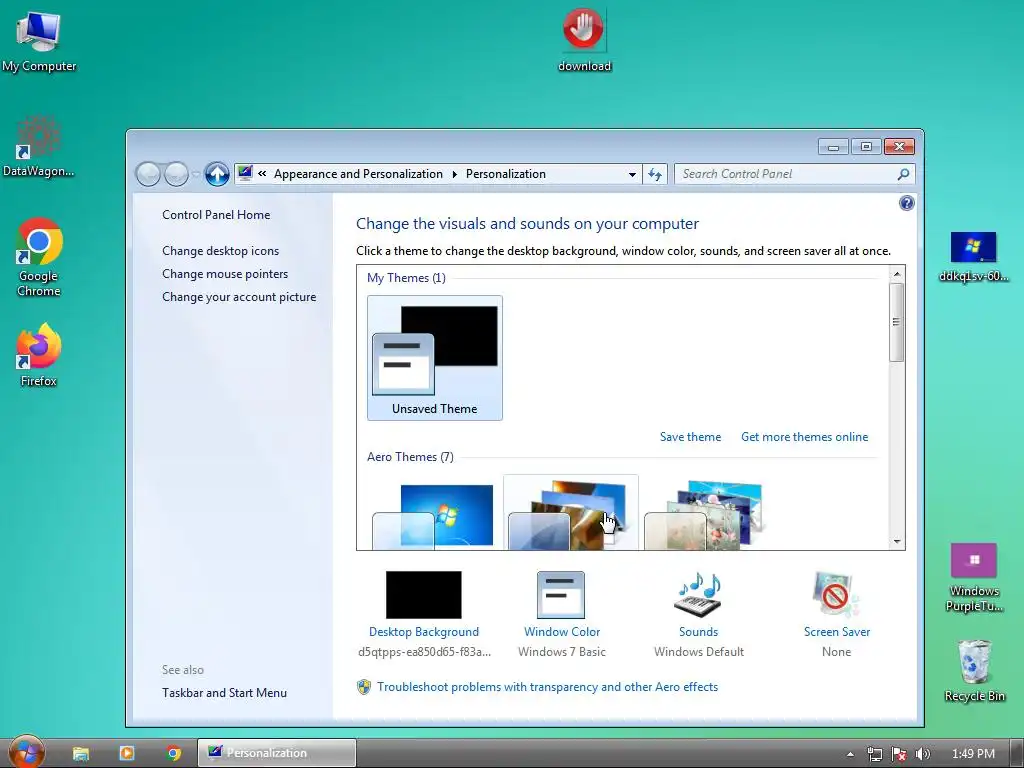Click Desktop Background link text

point(424,632)
